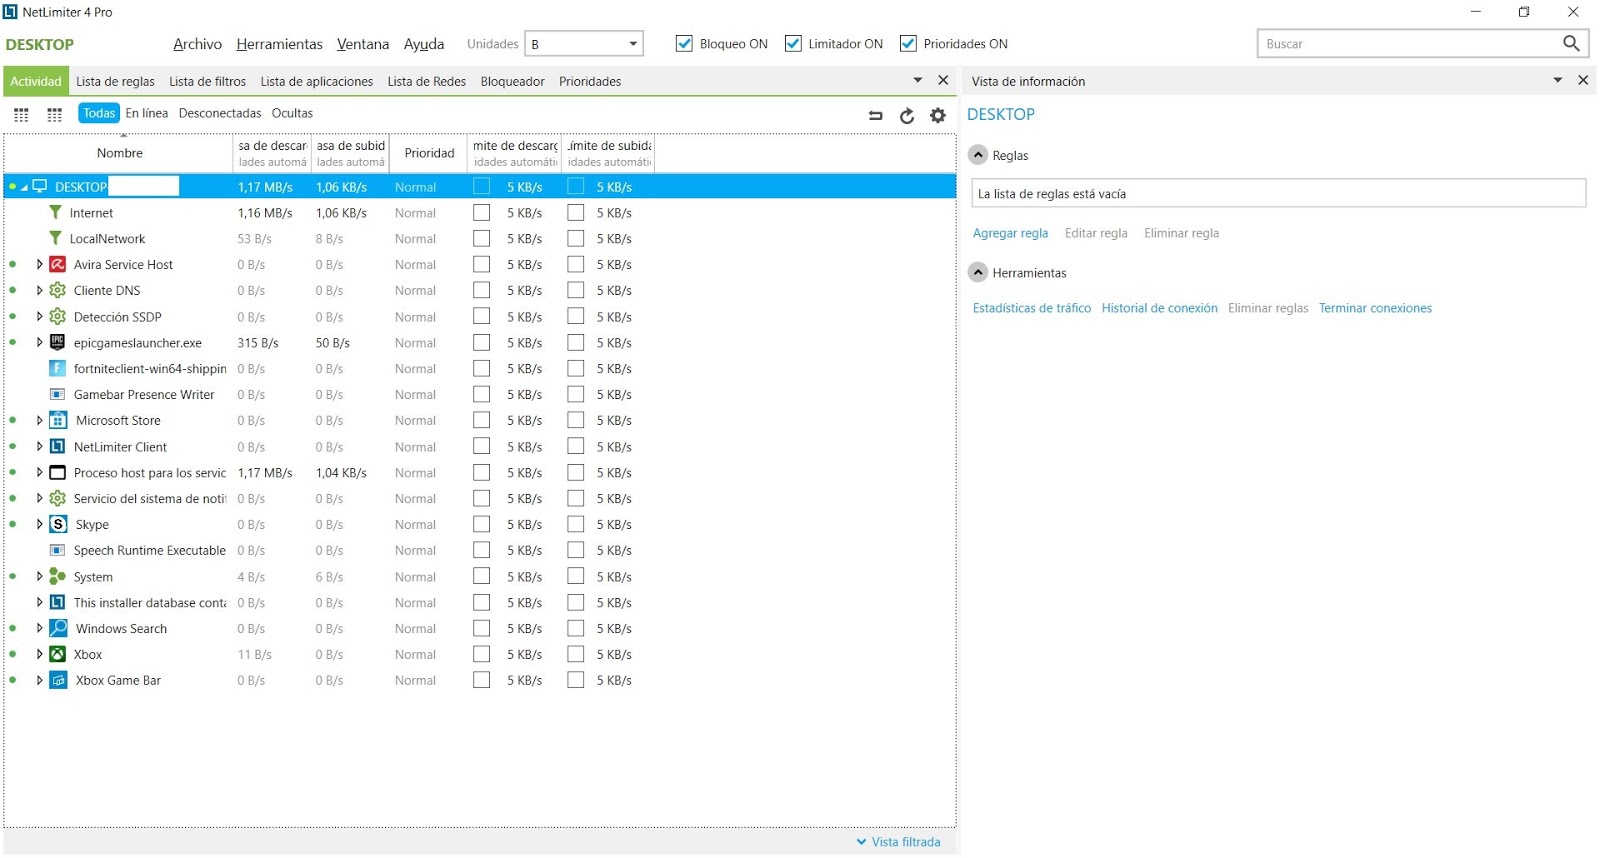Open the Ventana menu
Viewport: 1600px width, 858px height.
[x=363, y=44]
